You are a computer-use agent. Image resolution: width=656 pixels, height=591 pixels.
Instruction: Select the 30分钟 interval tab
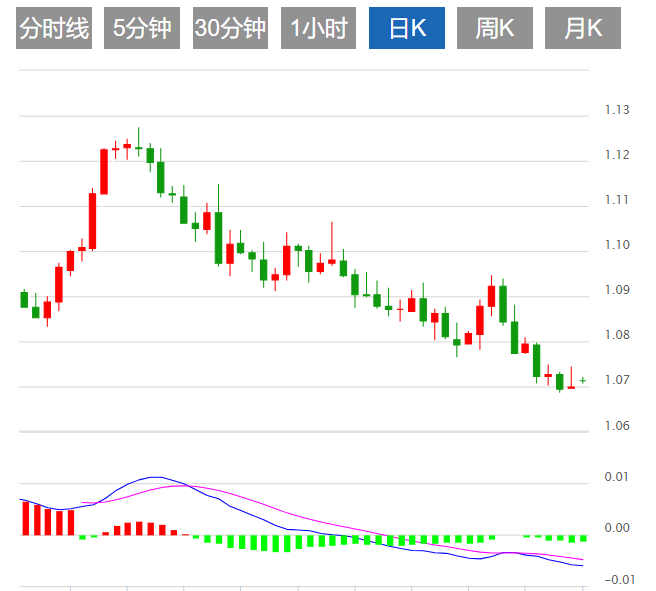pos(230,28)
